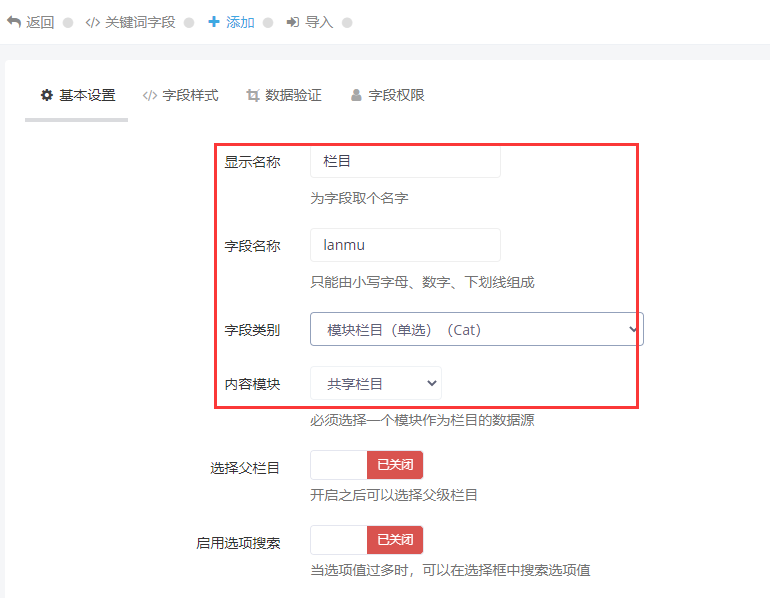Click hint 当选项值过多时,可以在选择框中搜索选项值
The image size is (770, 598).
tap(450, 570)
